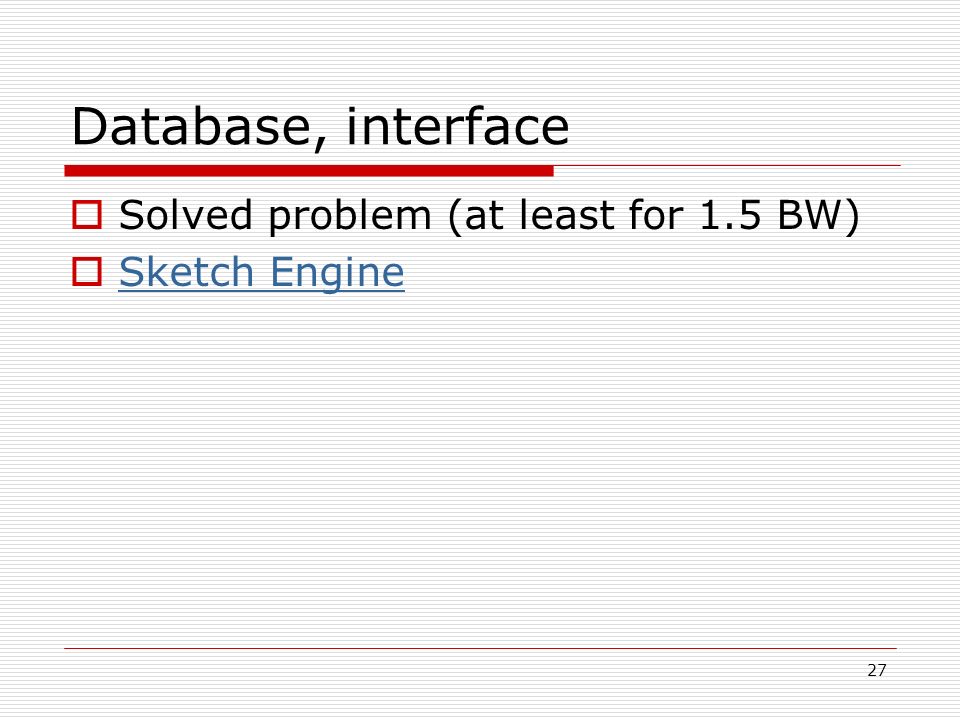Click the red square bullet beside Solved problem
The height and width of the screenshot is (720, 960).
(x=87, y=215)
